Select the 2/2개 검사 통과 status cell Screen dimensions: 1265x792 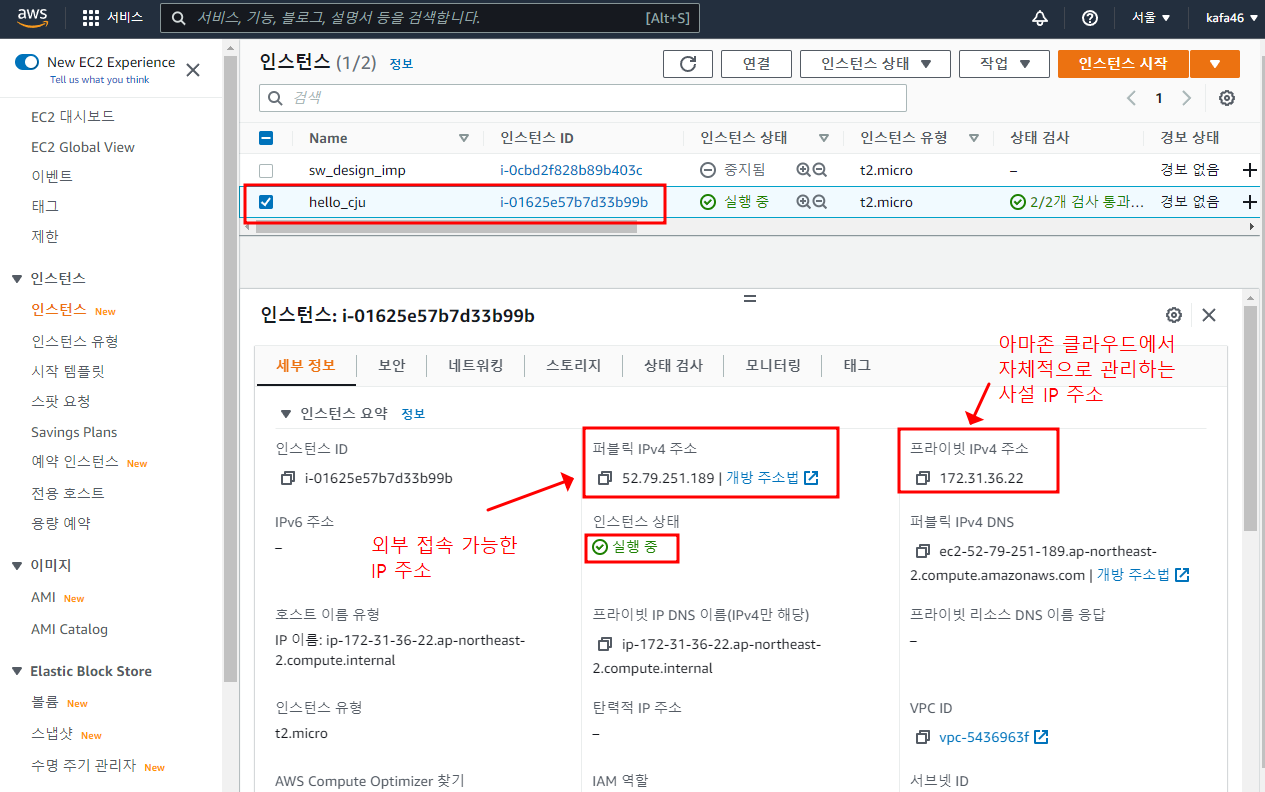click(1077, 202)
